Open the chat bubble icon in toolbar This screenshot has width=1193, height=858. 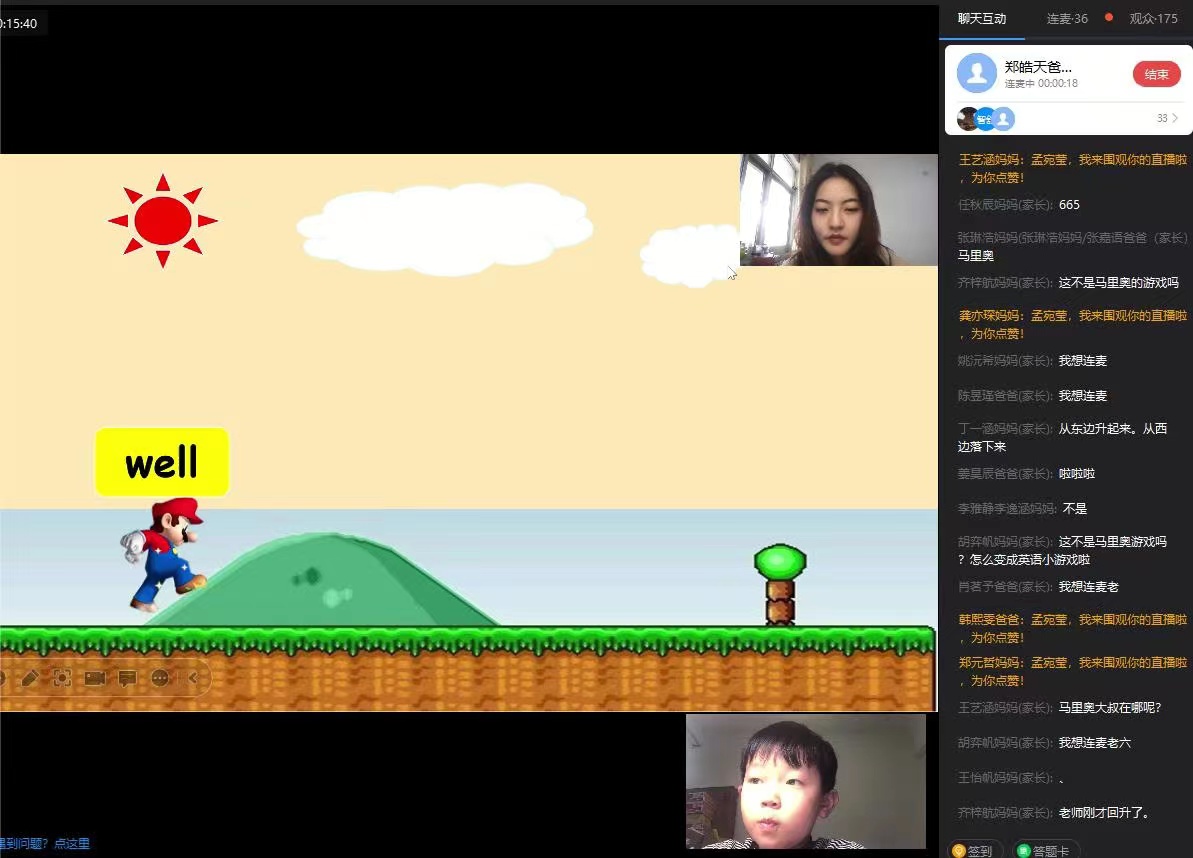pos(127,678)
